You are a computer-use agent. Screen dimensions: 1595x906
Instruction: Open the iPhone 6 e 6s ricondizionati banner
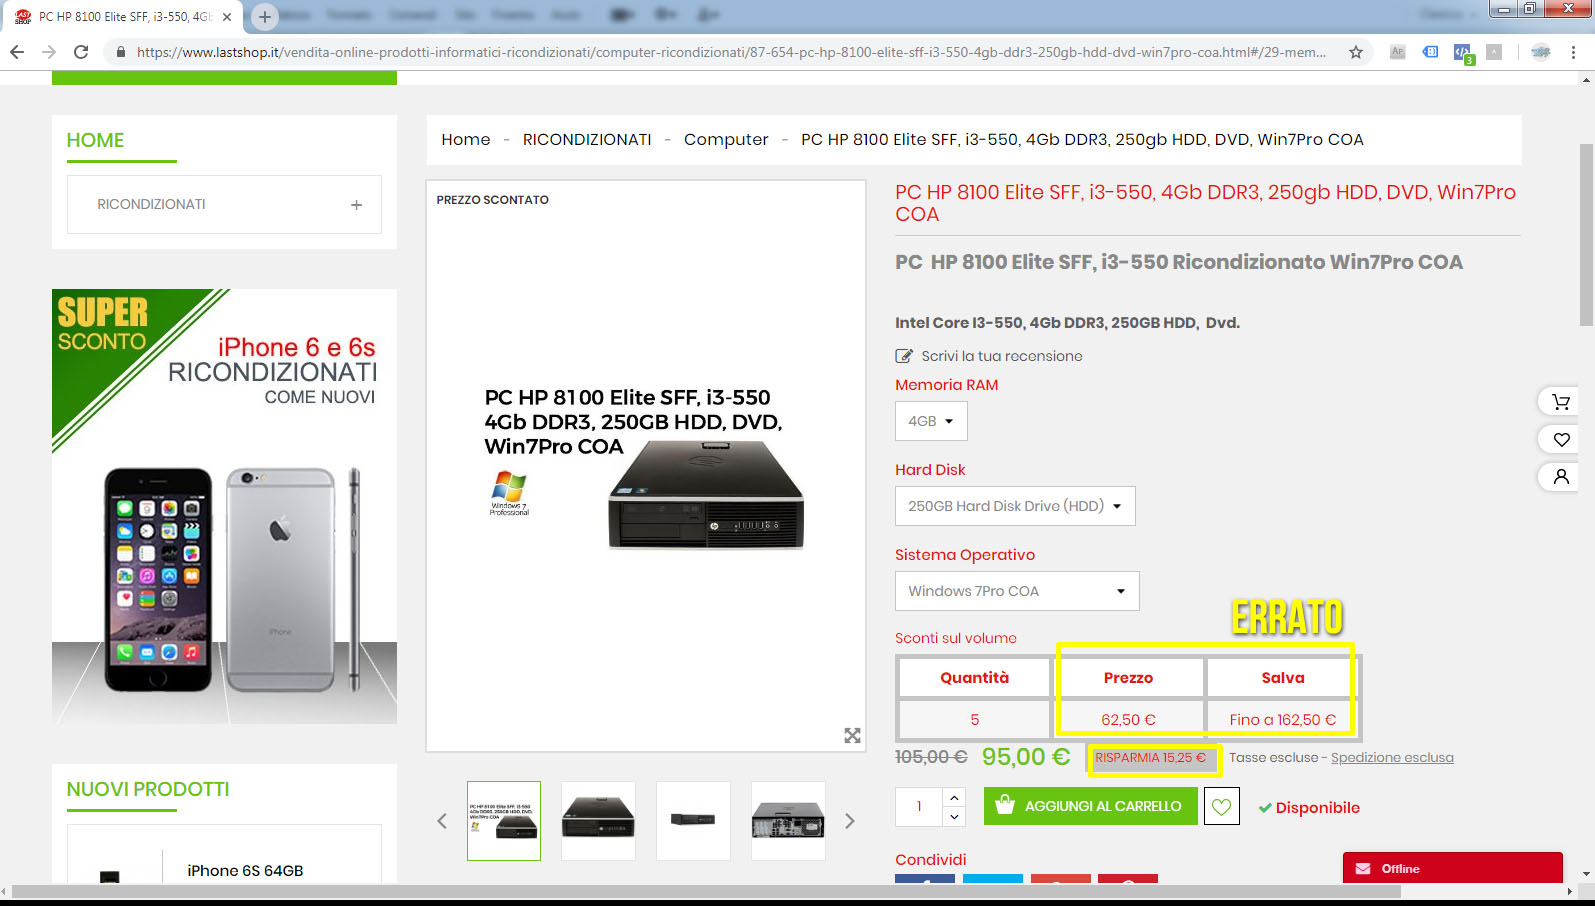(x=224, y=506)
